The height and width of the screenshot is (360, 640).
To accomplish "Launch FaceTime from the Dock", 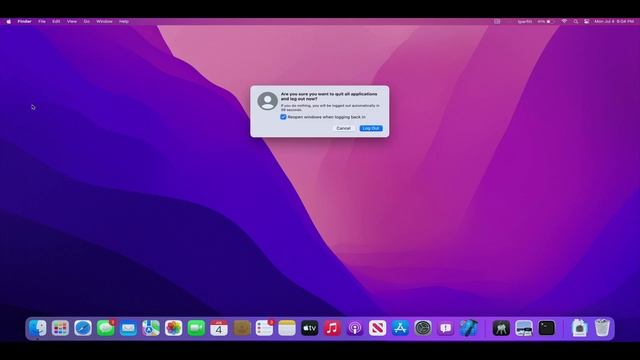I will 196,328.
